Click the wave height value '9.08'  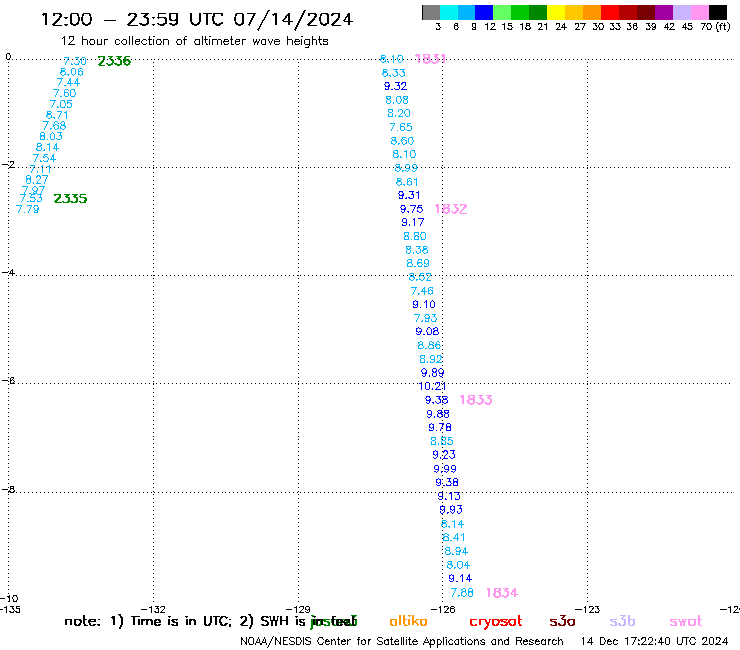click(x=427, y=332)
